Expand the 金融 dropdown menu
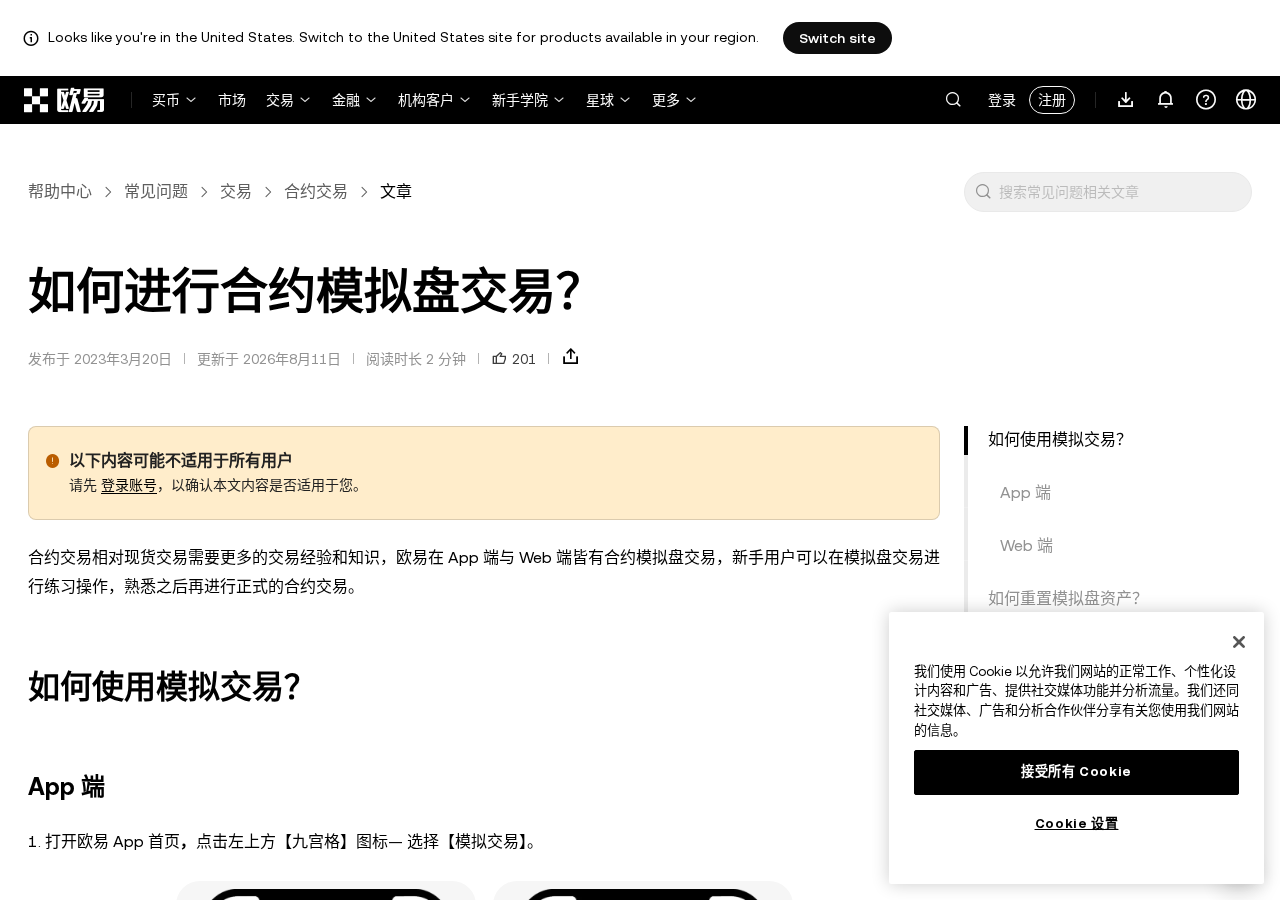Image resolution: width=1280 pixels, height=900 pixels. pyautogui.click(x=354, y=100)
